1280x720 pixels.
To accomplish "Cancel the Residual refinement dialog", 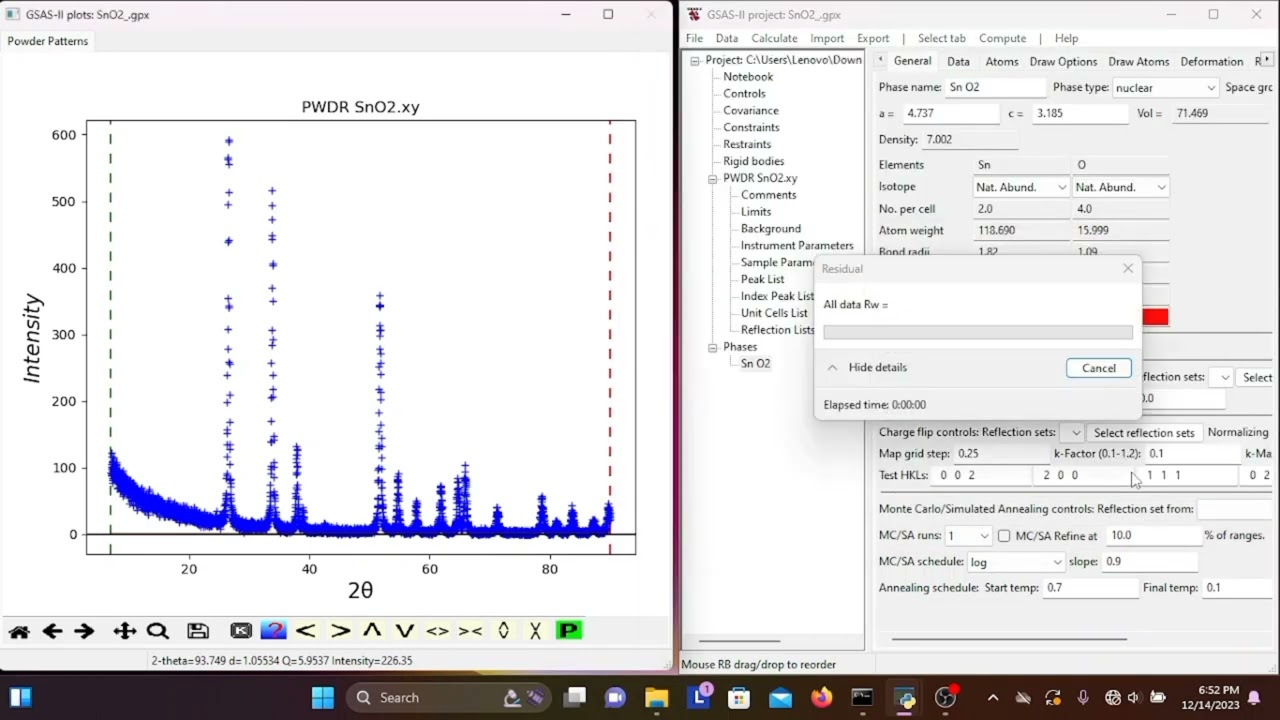I will click(1099, 368).
